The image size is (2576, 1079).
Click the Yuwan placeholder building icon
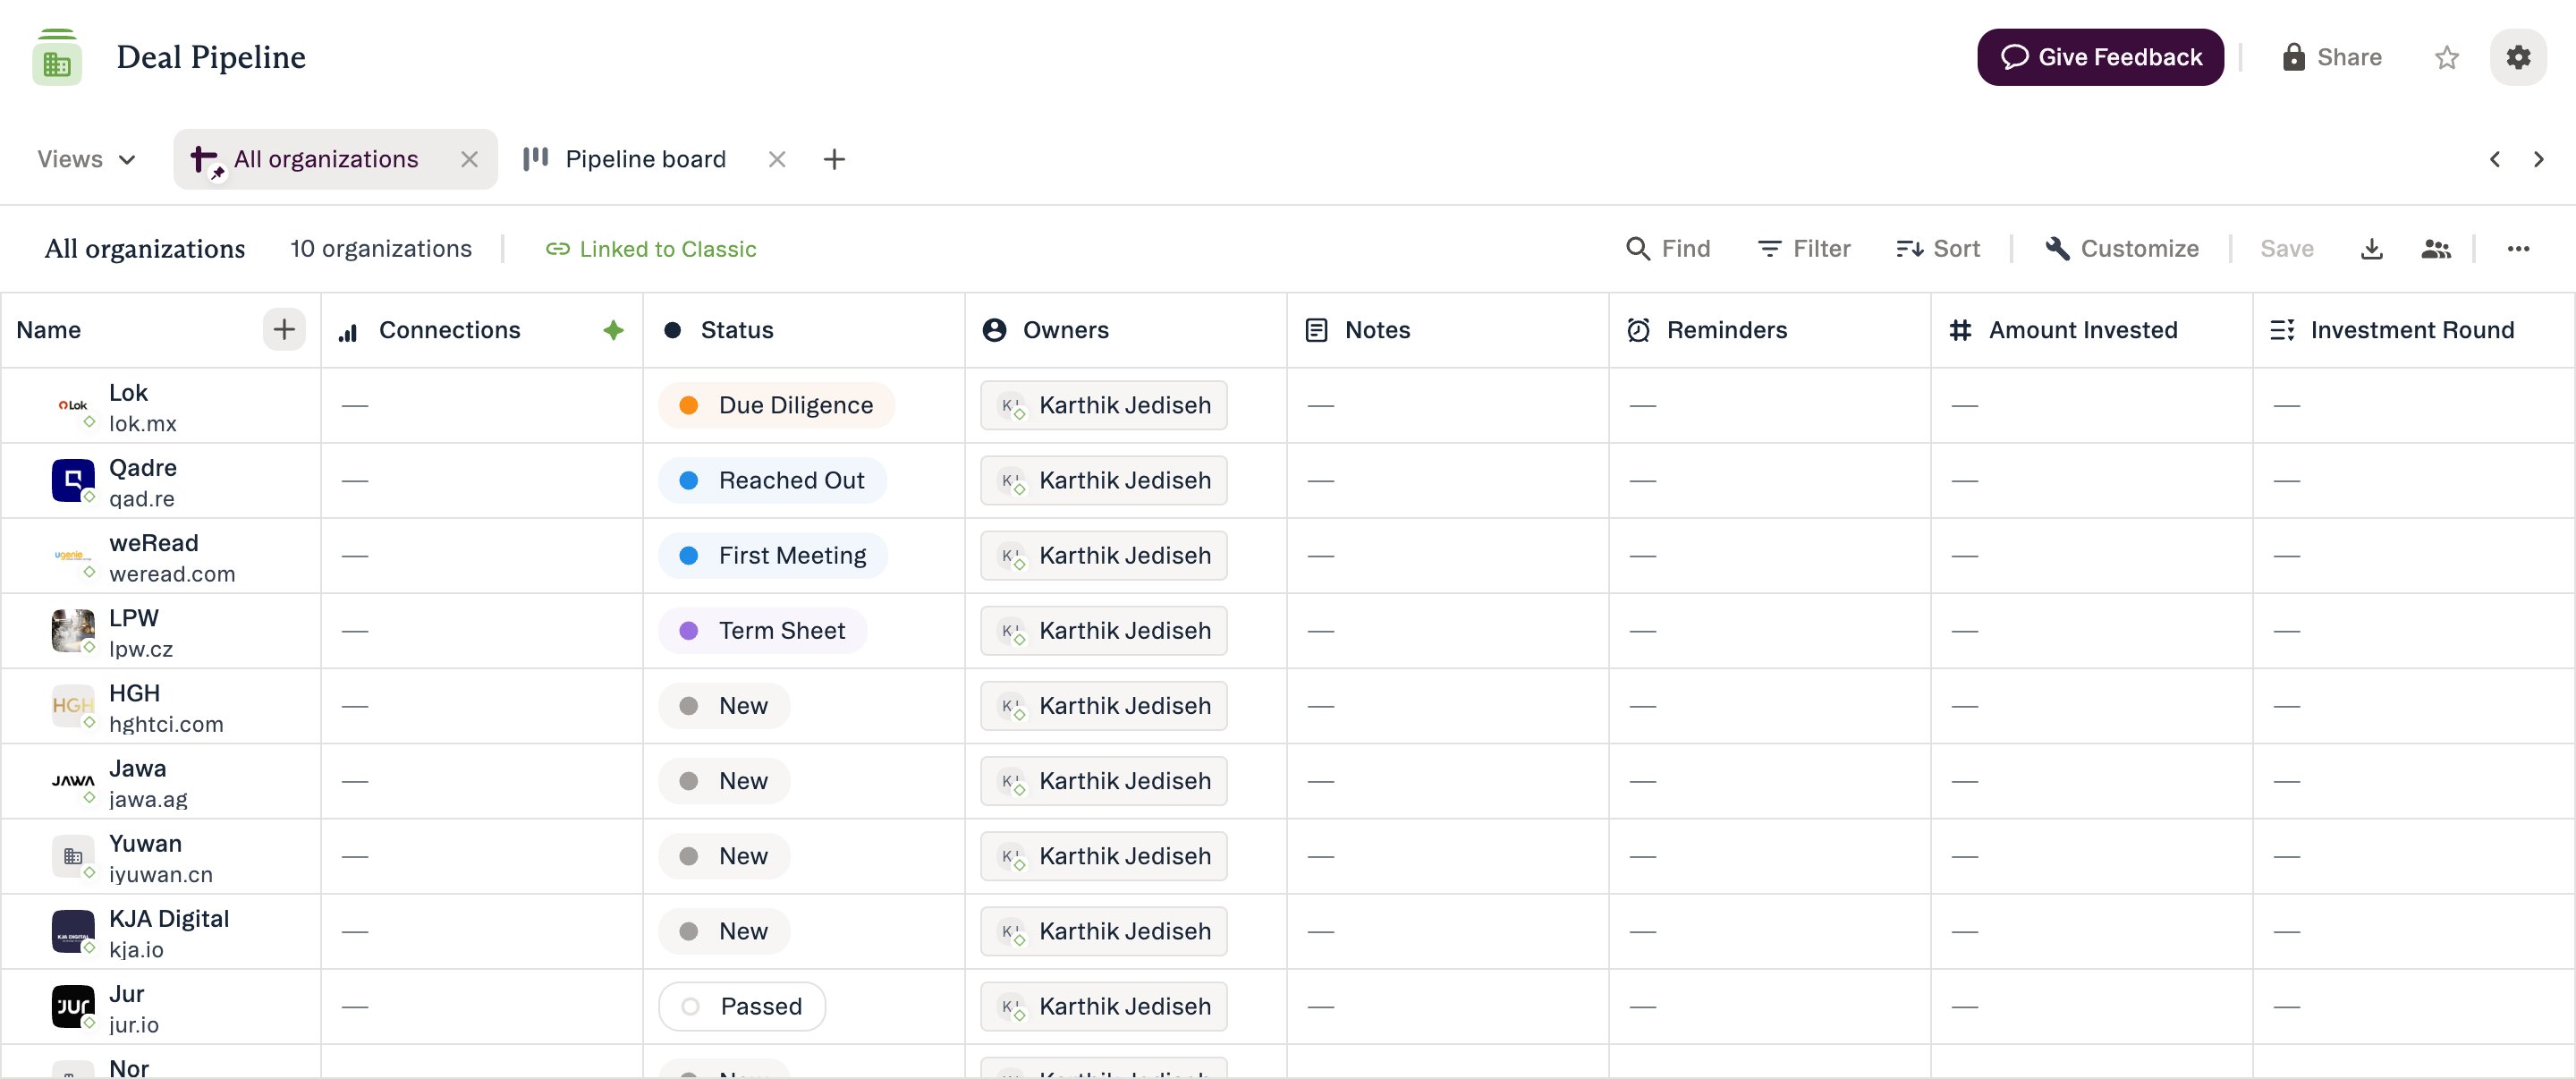coord(73,856)
